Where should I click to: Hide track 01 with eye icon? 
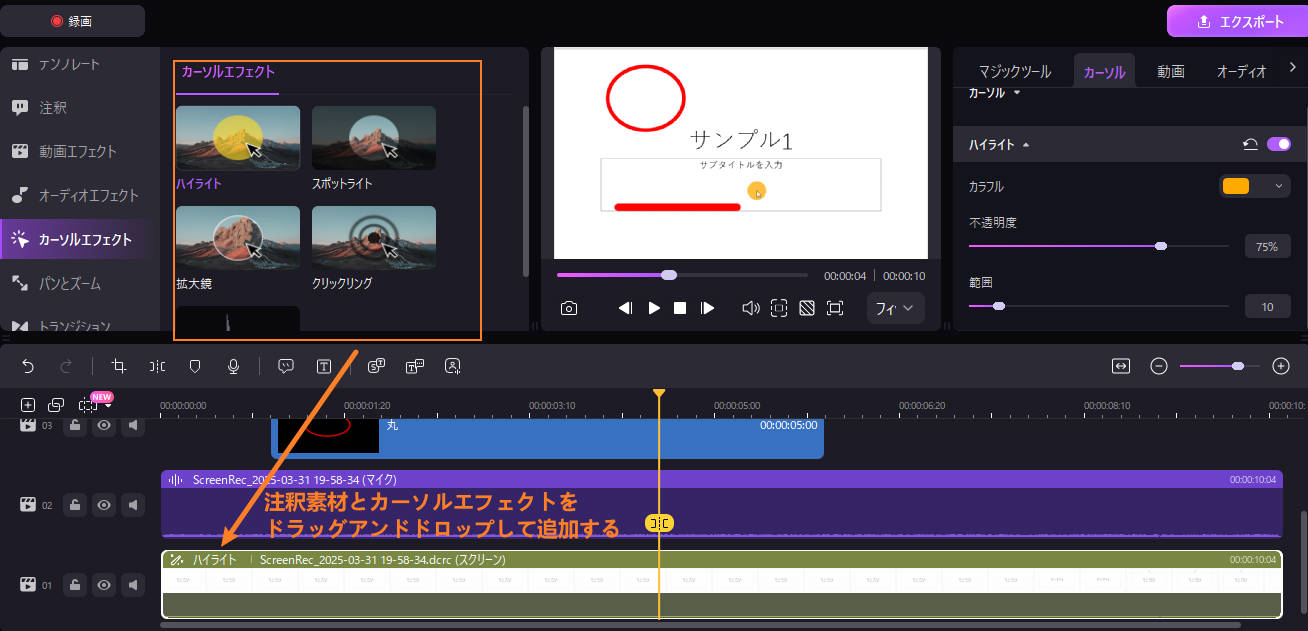[x=104, y=585]
